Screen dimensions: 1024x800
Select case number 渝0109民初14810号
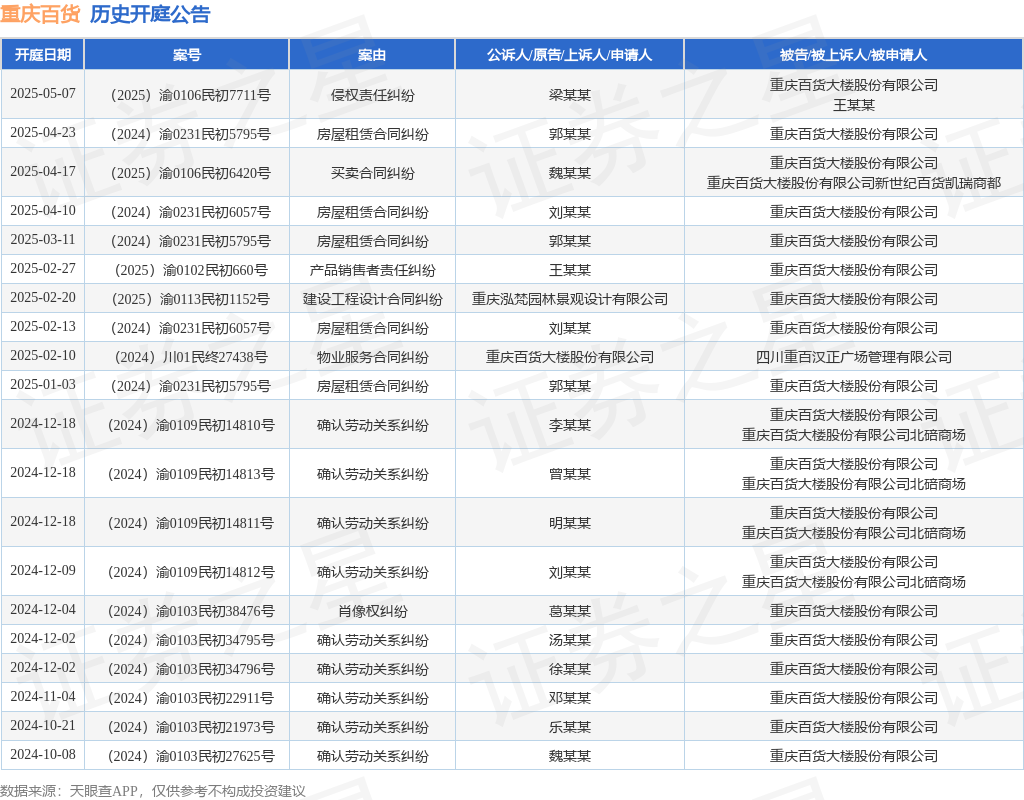click(x=190, y=425)
